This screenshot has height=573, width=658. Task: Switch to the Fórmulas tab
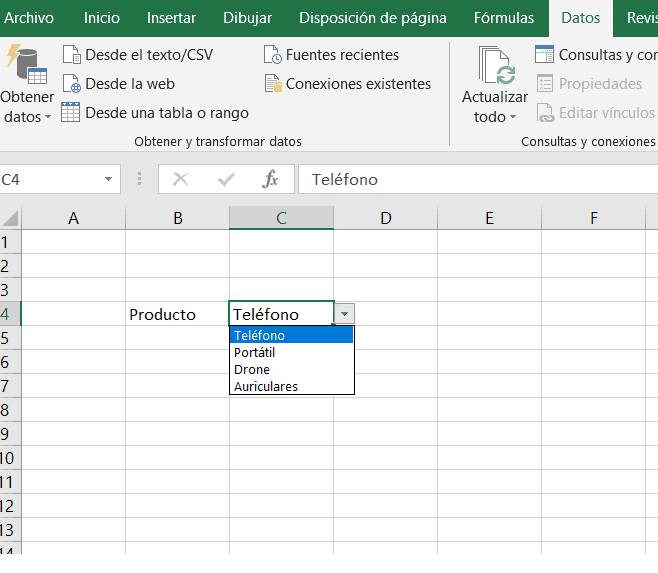pyautogui.click(x=504, y=18)
